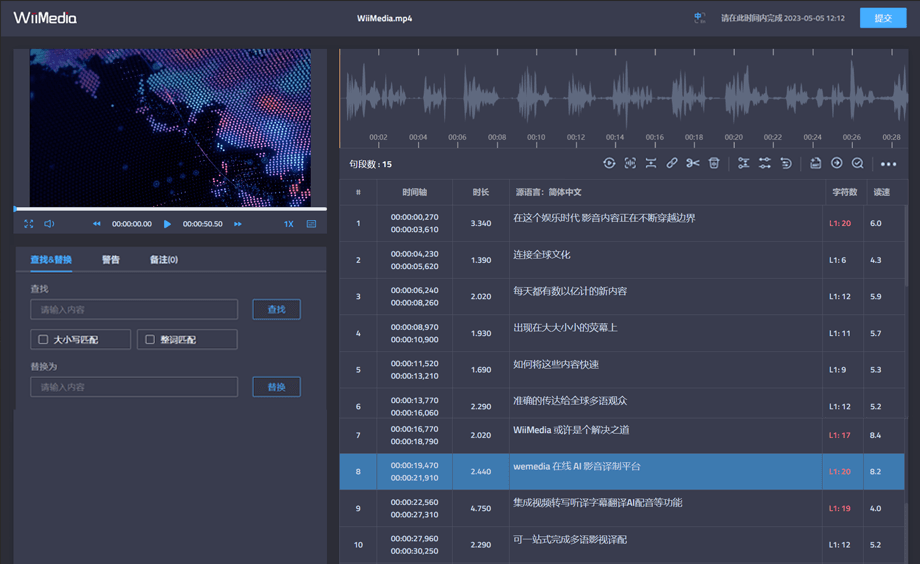
Task: Click duration 4.750 in row 9
Action: [481, 508]
